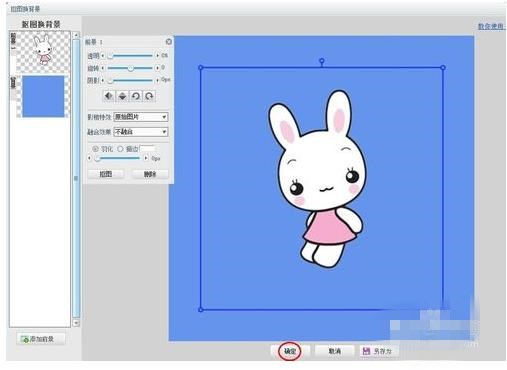The width and height of the screenshot is (507, 370).
Task: Select the bunny foreground layer thumbnail
Action: click(43, 52)
